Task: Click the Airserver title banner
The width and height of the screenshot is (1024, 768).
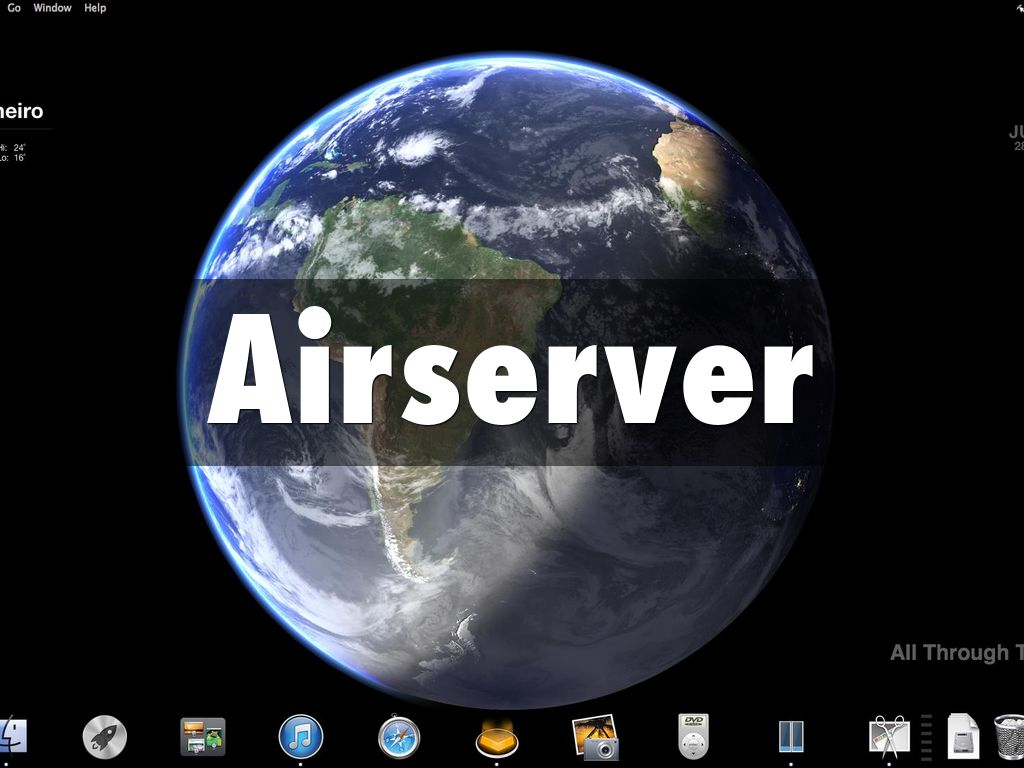Action: (510, 372)
